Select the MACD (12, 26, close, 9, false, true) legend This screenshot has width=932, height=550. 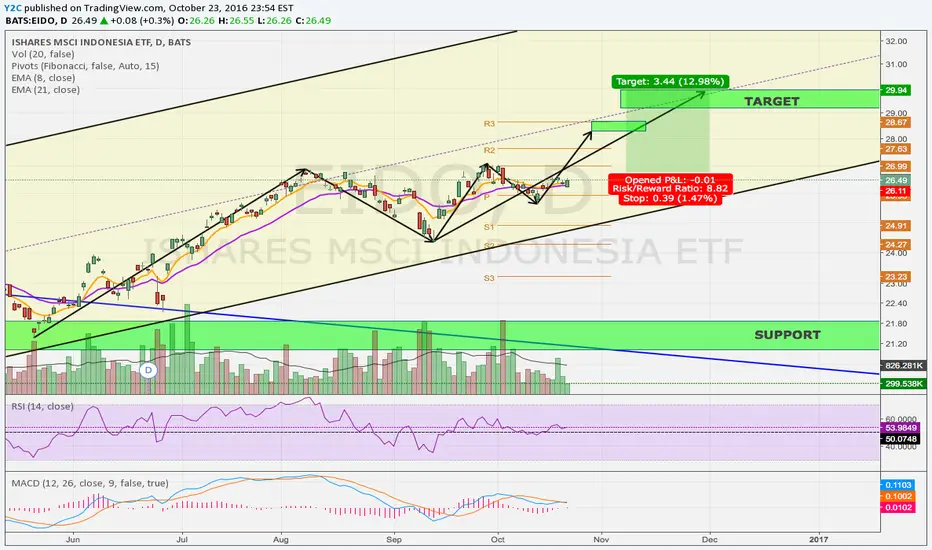click(x=90, y=483)
